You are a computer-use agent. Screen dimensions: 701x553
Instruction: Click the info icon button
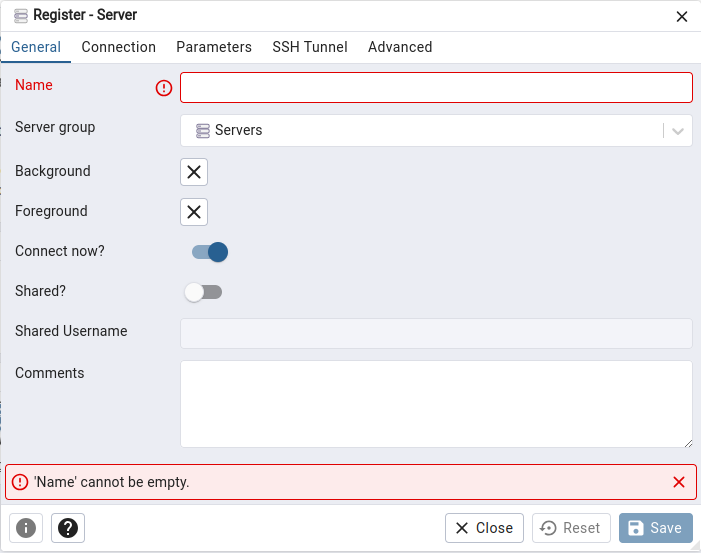pyautogui.click(x=26, y=528)
